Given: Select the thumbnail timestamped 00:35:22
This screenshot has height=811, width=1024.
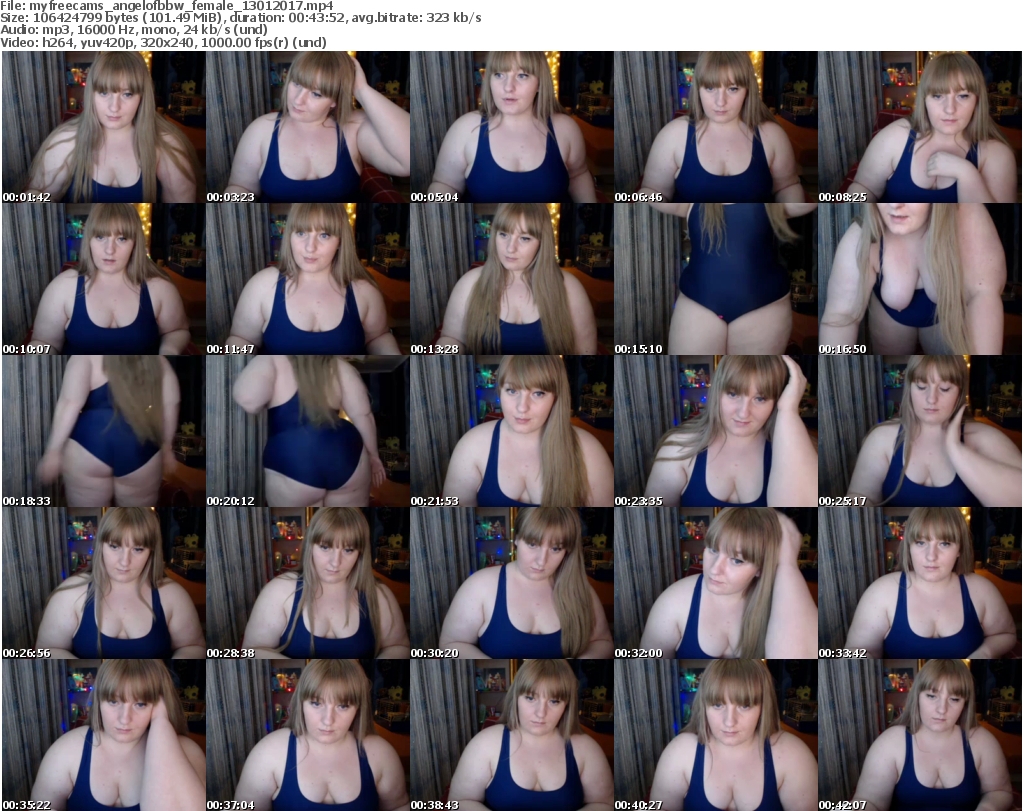Looking at the screenshot, I should (103, 735).
